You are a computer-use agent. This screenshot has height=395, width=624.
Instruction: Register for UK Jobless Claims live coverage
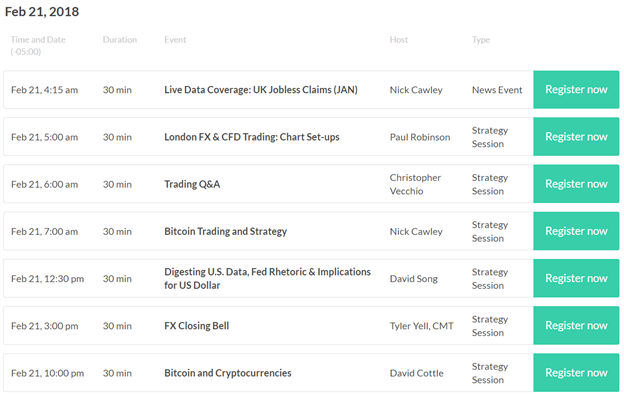[x=576, y=90]
